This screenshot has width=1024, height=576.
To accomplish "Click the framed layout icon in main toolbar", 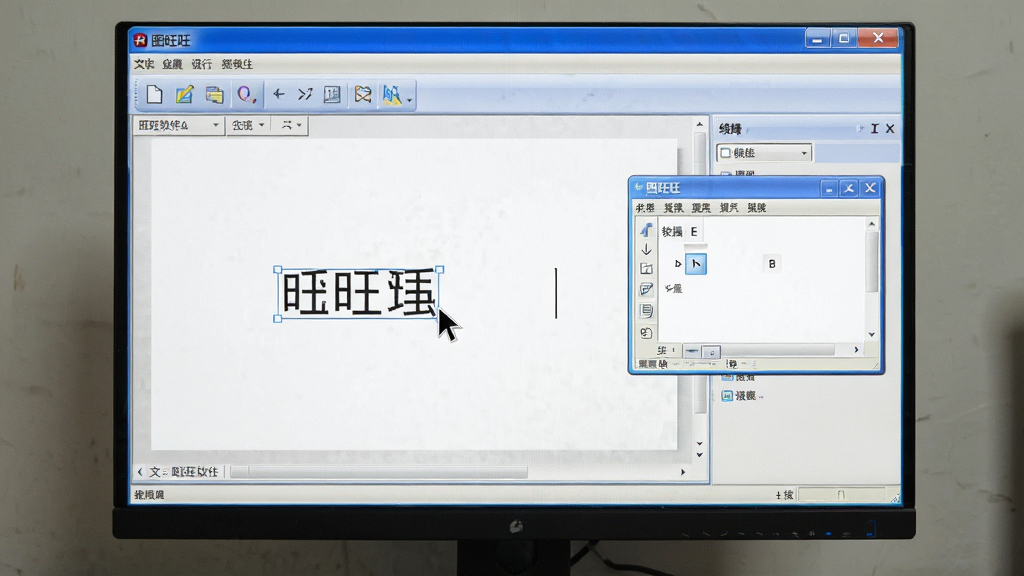I will click(332, 95).
